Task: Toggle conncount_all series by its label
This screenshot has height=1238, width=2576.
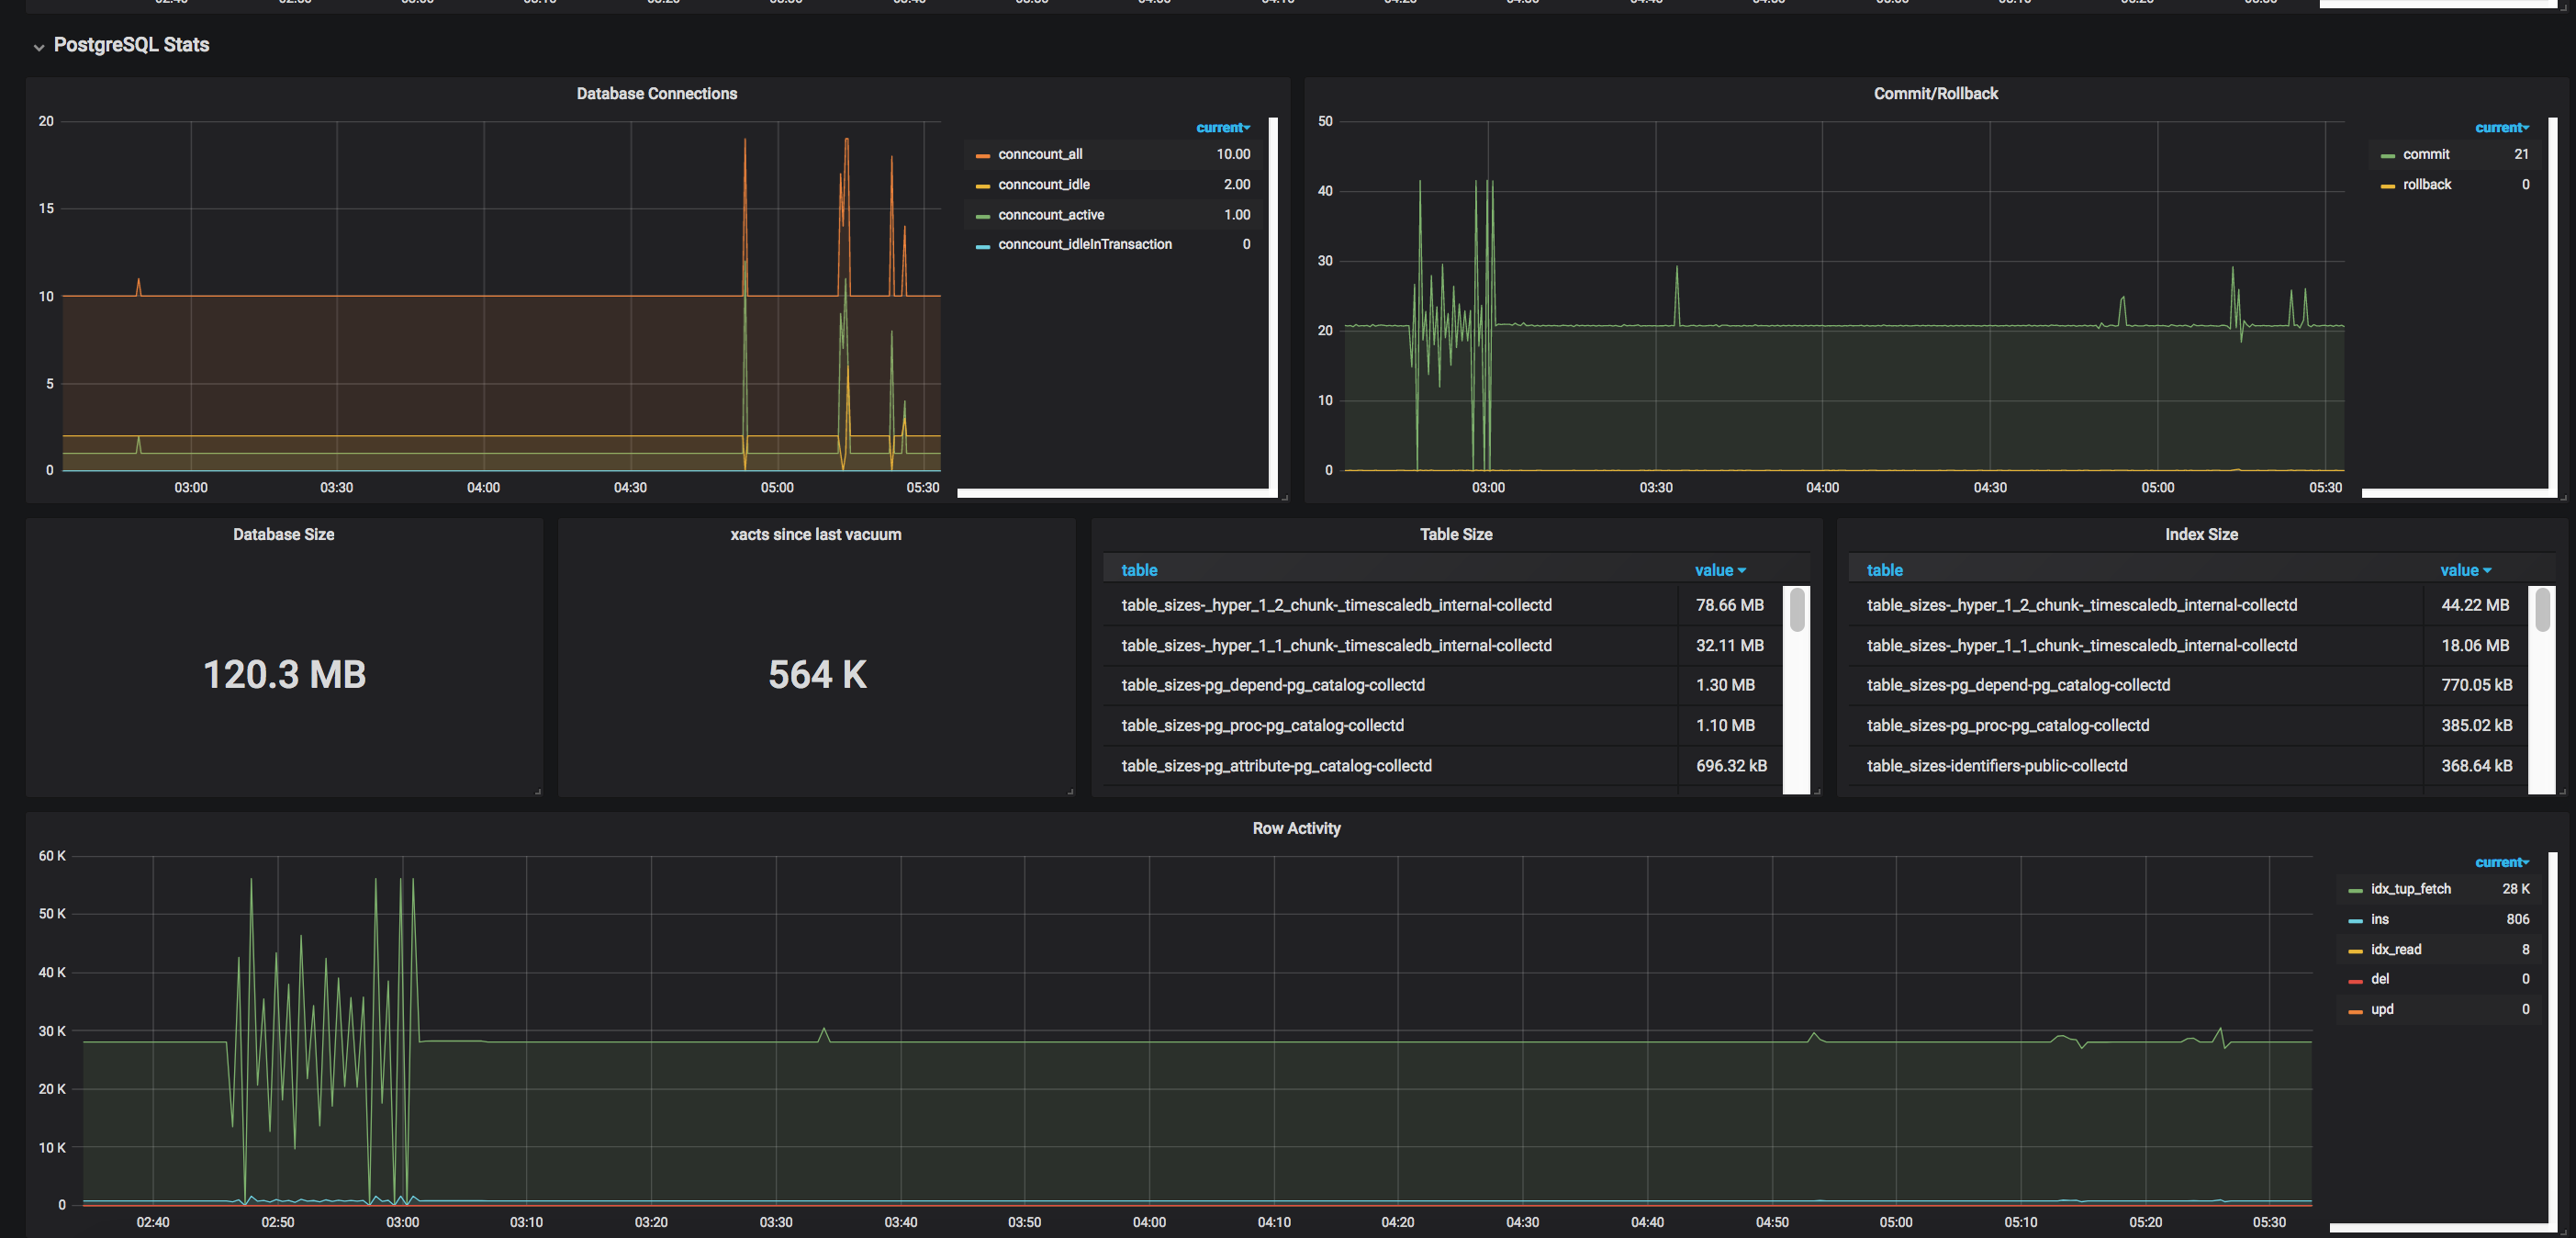Action: pyautogui.click(x=1039, y=154)
